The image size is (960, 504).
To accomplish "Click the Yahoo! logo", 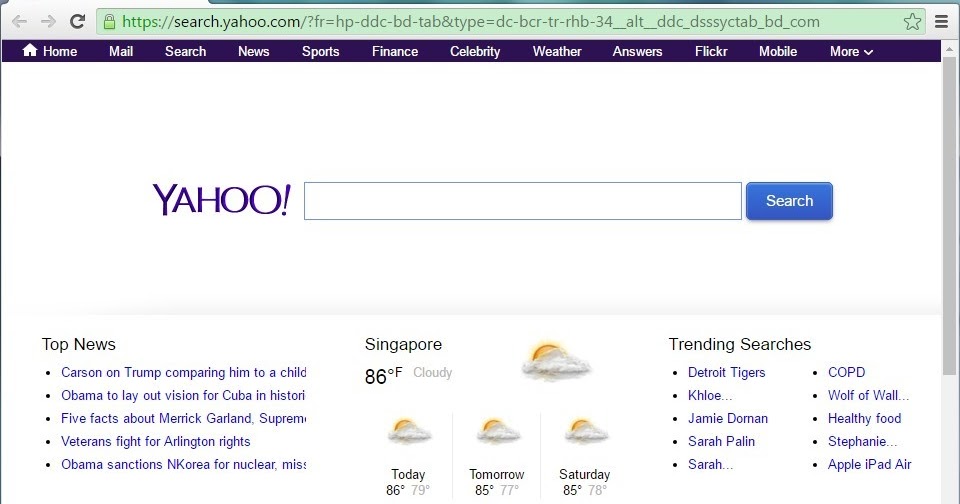I will pos(222,200).
